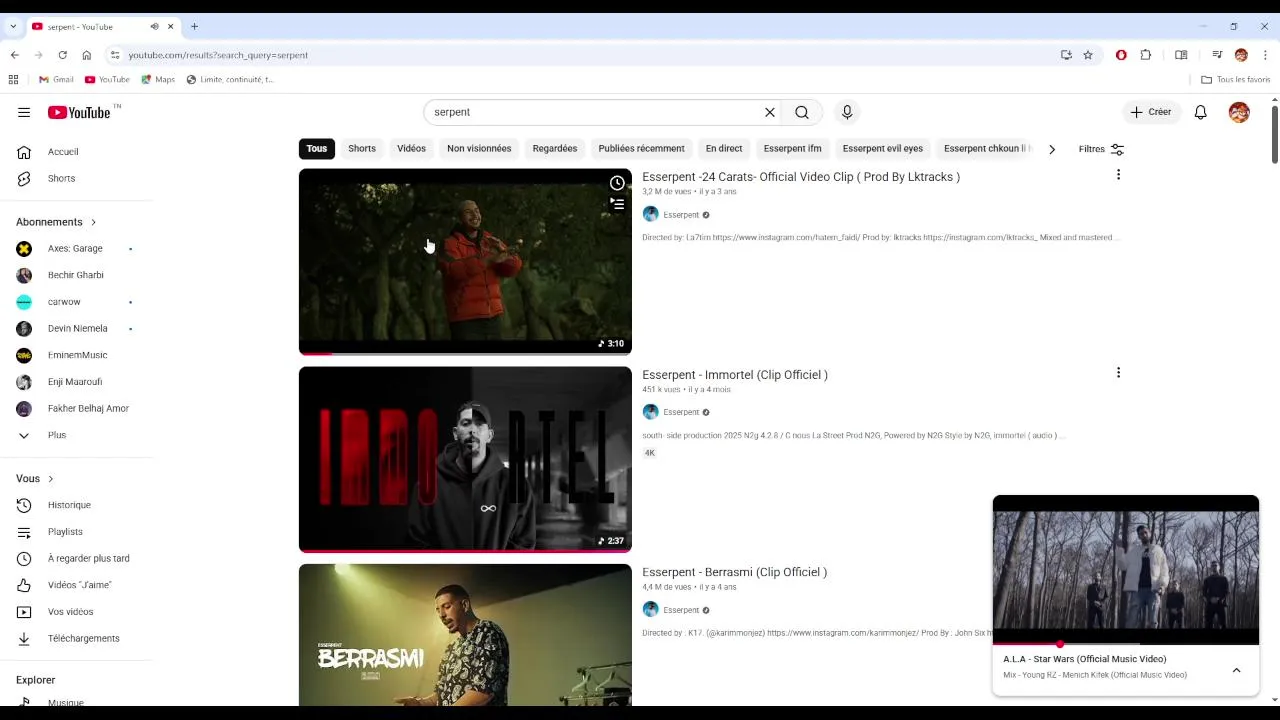
Task: Open a new browser tab
Action: click(194, 26)
